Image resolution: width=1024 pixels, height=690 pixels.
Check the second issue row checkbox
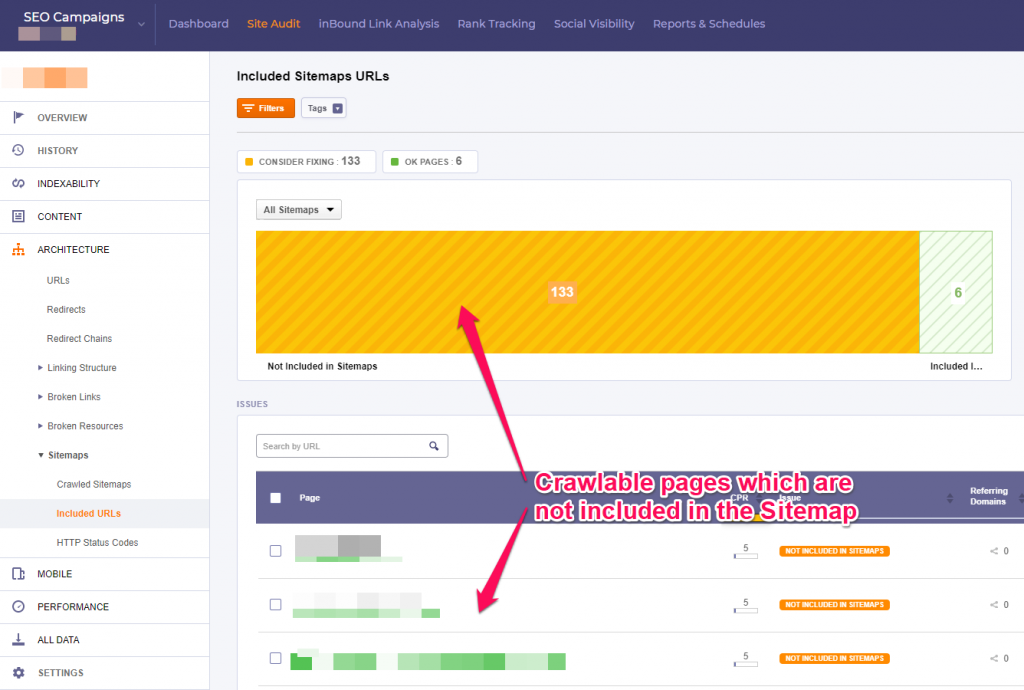coord(276,604)
